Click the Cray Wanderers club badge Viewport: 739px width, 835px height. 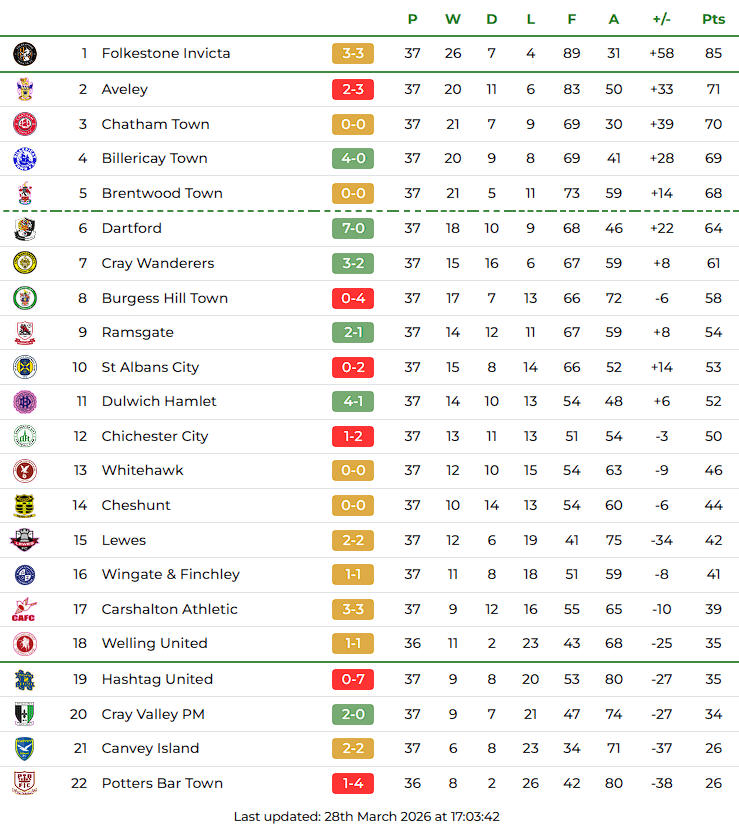tap(25, 263)
